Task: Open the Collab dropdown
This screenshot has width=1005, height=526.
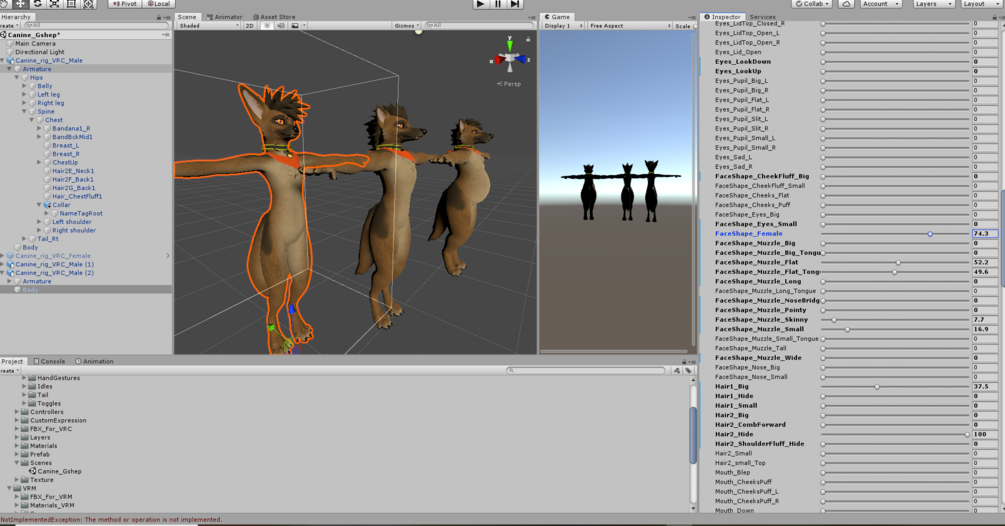Action: (x=811, y=3)
